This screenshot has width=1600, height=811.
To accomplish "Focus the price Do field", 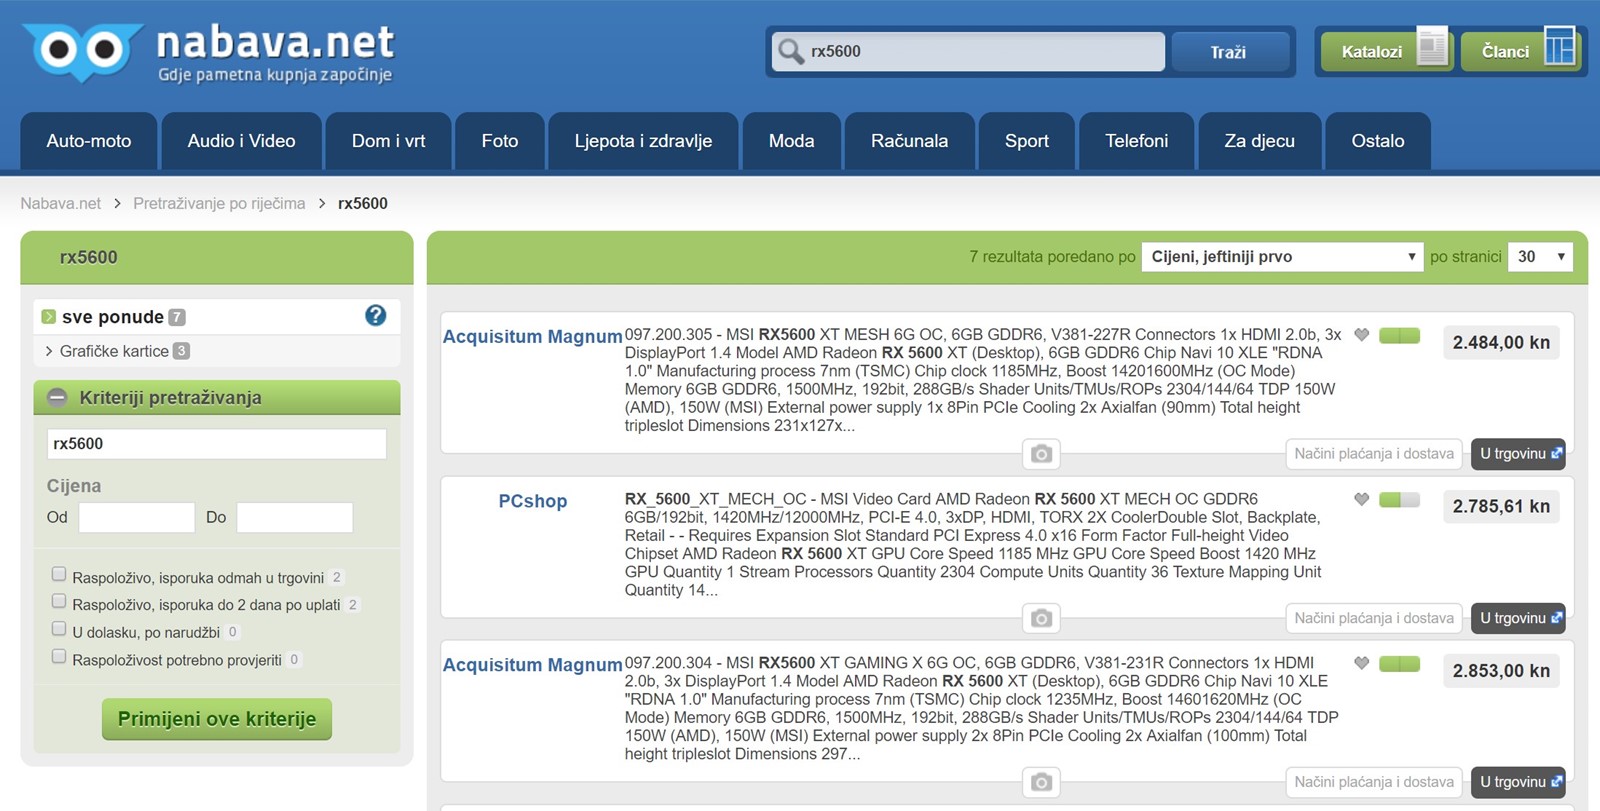I will pos(295,518).
